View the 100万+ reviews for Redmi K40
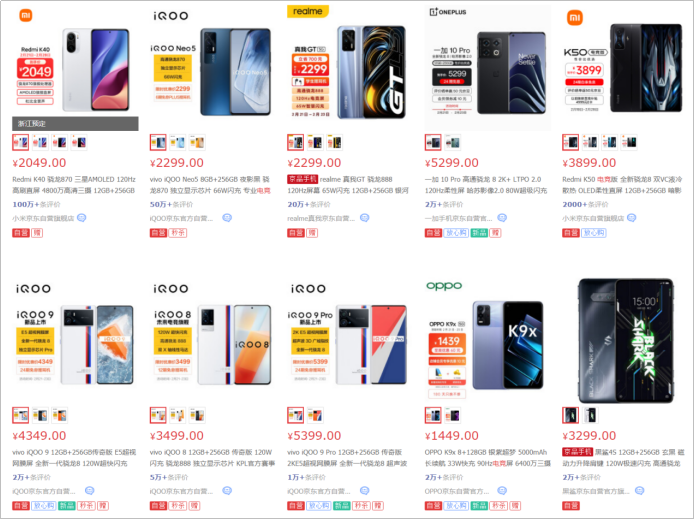Screen dimensions: 695x520 [36, 204]
